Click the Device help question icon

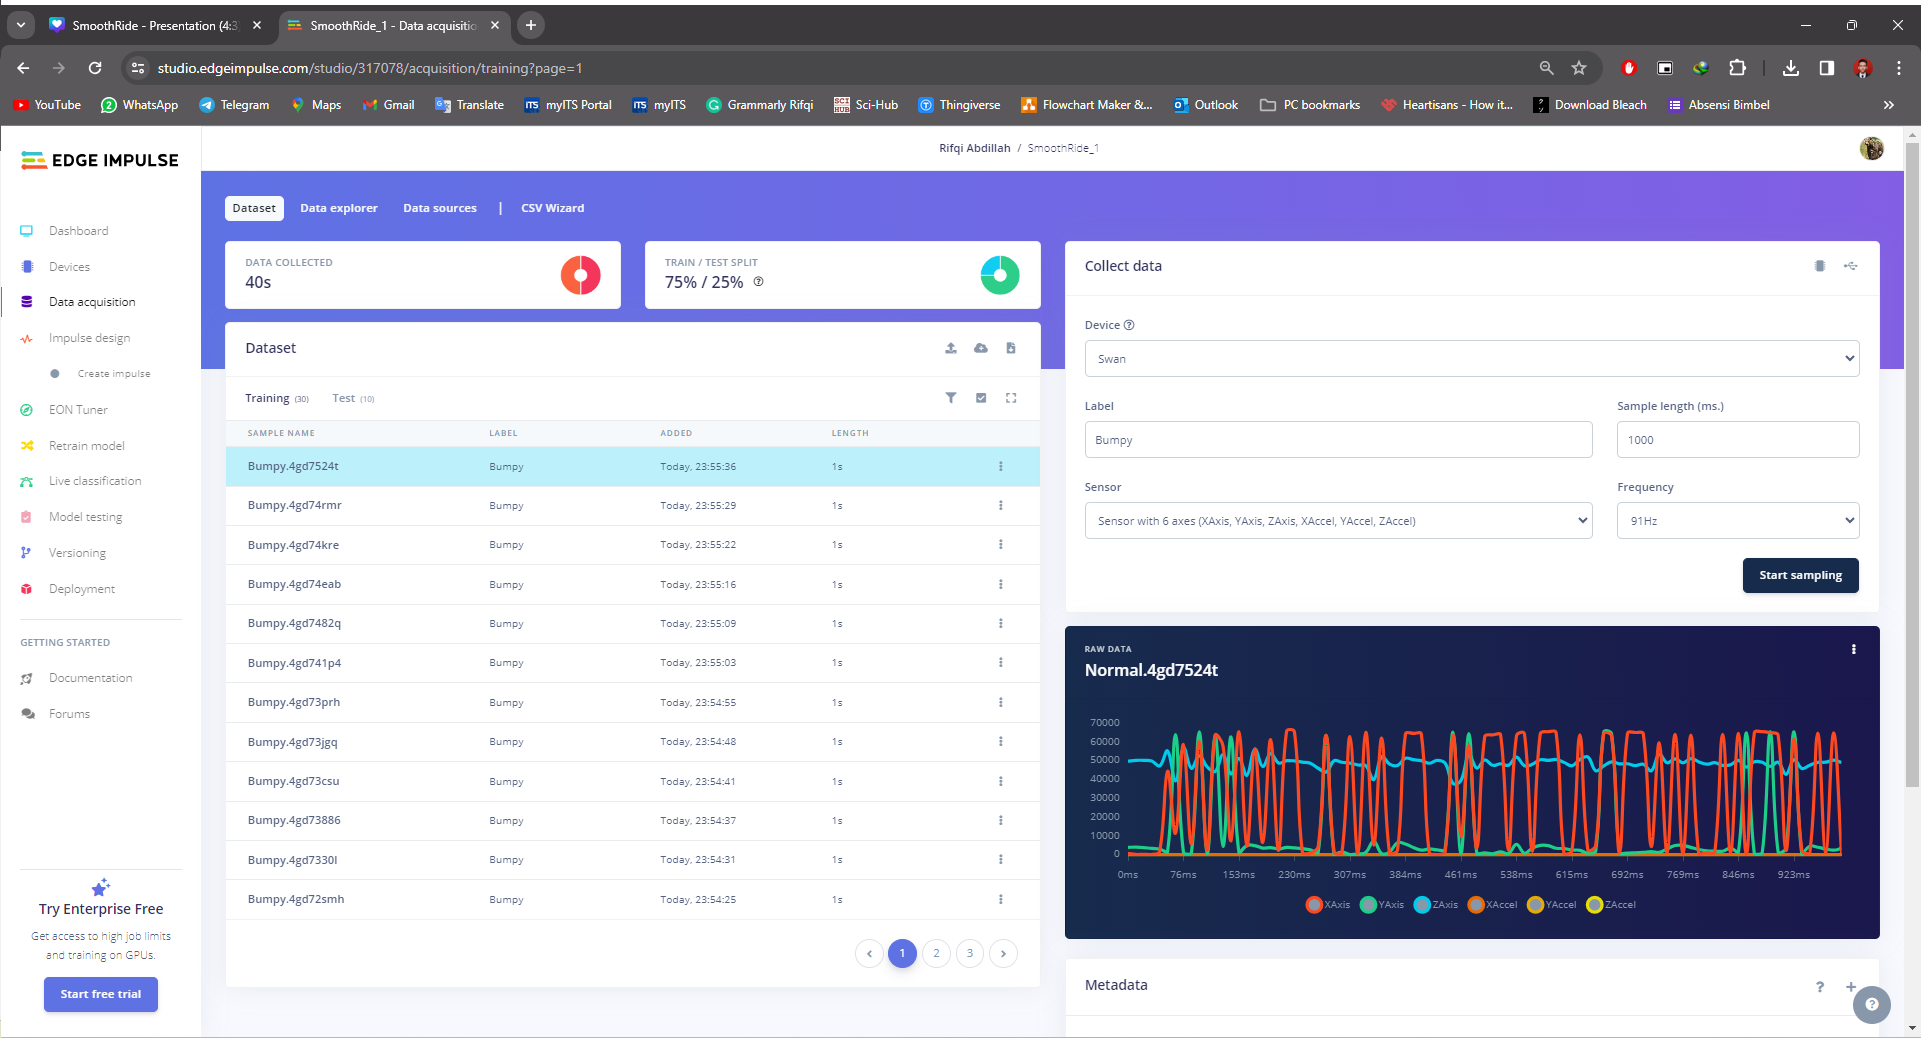coord(1129,325)
